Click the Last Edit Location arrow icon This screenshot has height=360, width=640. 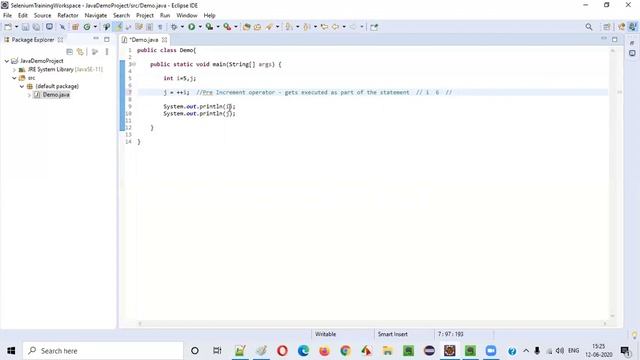point(324,27)
